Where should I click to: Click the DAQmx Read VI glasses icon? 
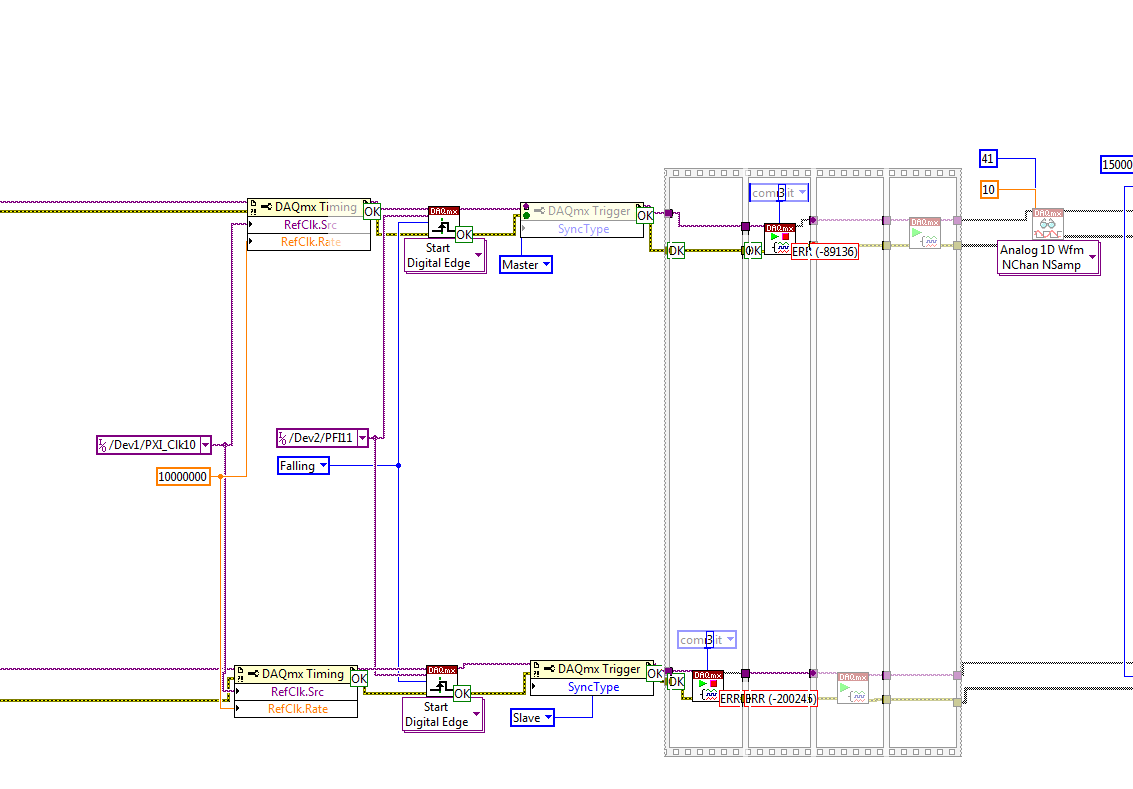(x=1048, y=224)
